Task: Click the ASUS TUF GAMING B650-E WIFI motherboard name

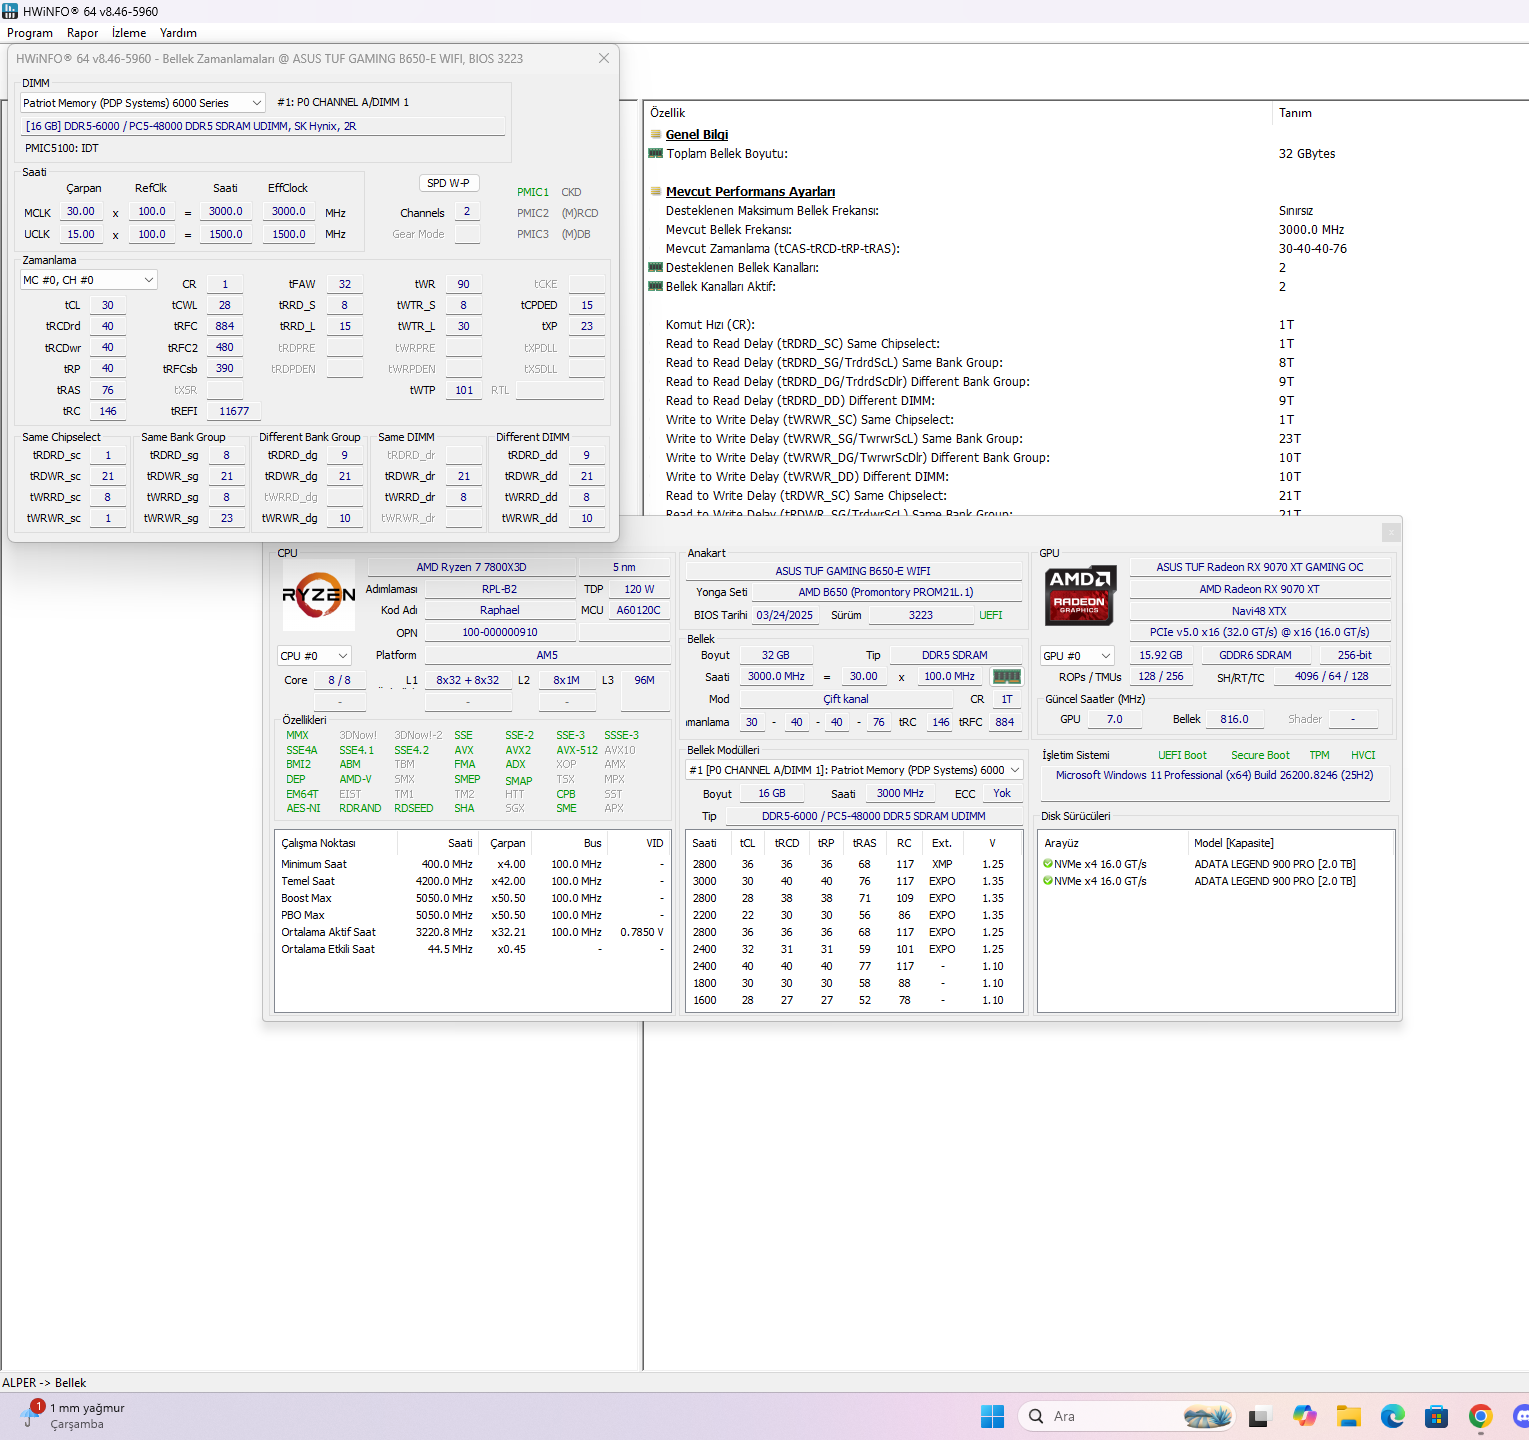Action: [x=853, y=571]
